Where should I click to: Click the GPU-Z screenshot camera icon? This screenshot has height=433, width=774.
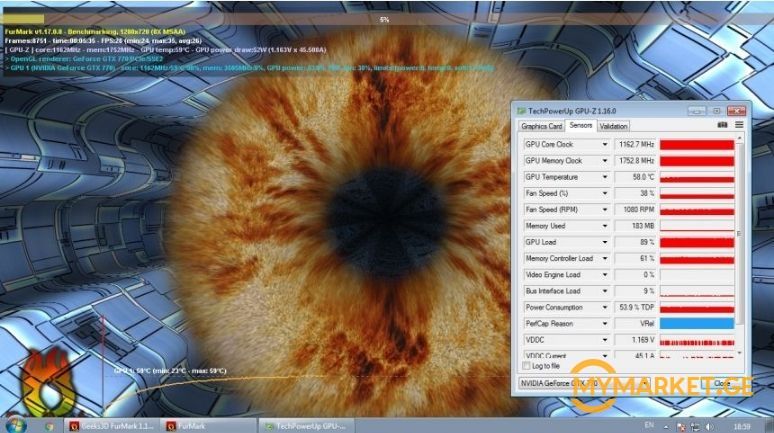[722, 125]
